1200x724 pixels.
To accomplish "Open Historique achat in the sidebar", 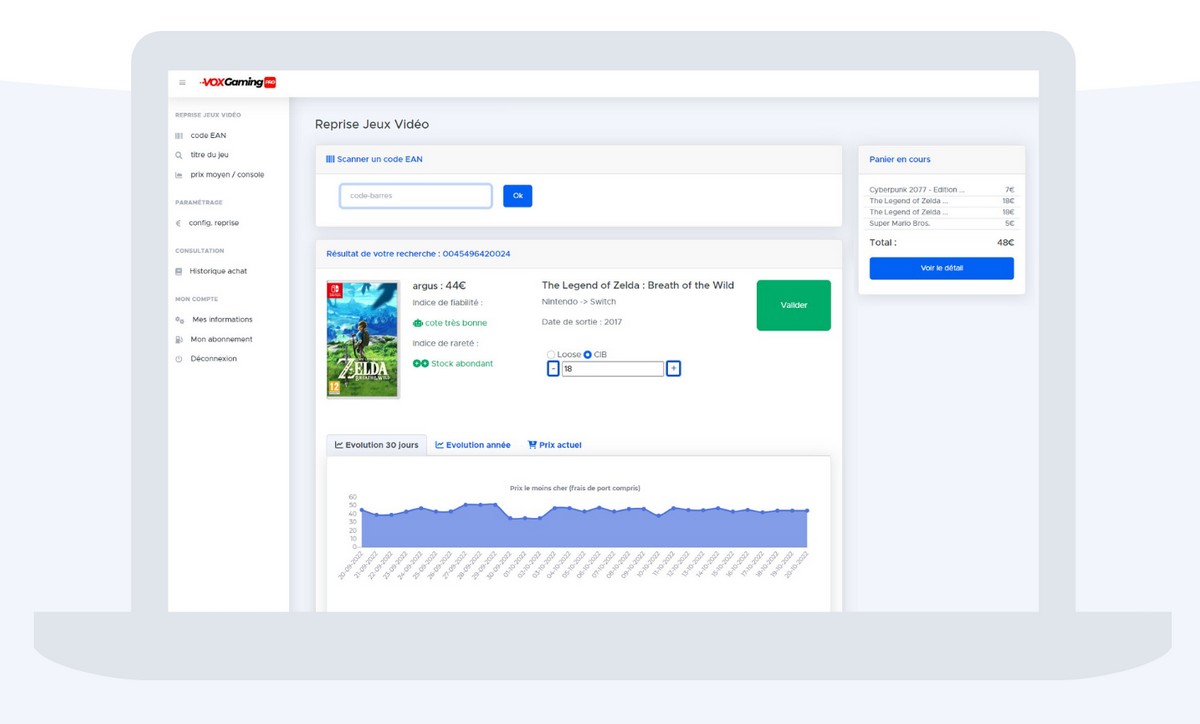I will (211, 271).
